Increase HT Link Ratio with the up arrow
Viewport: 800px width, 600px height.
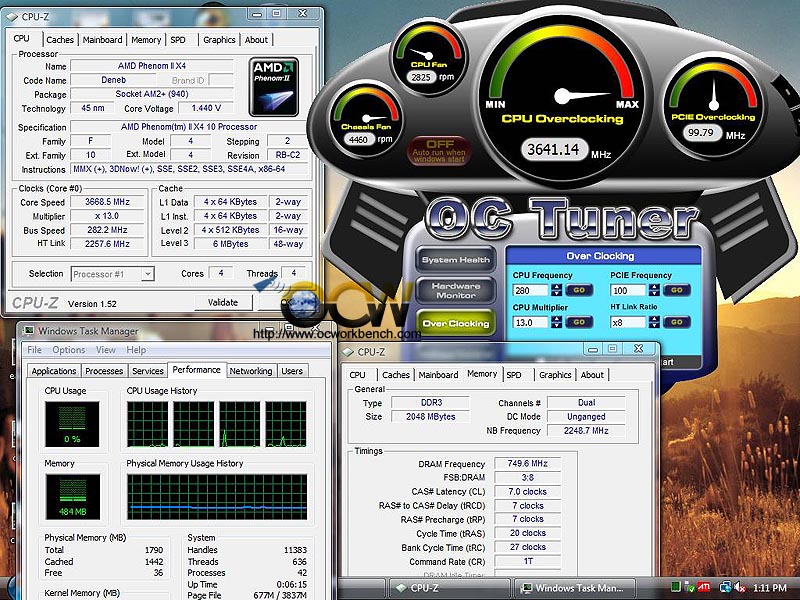654,319
